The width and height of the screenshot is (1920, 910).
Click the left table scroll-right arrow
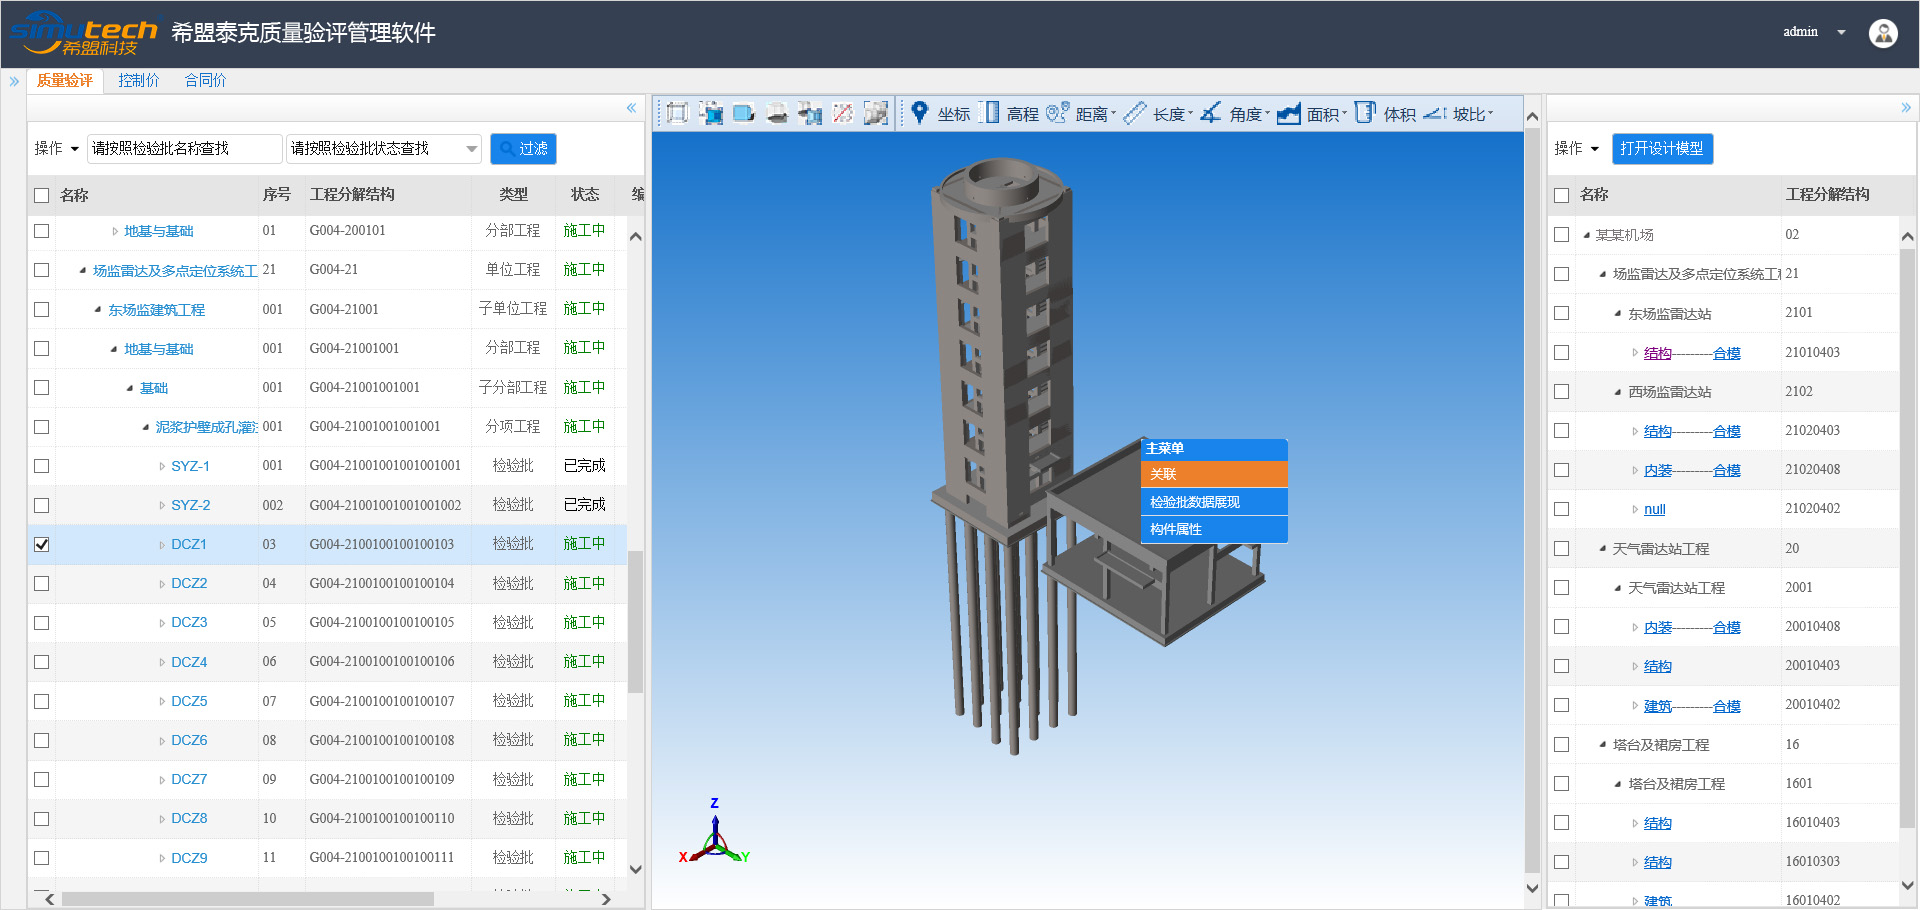click(606, 899)
